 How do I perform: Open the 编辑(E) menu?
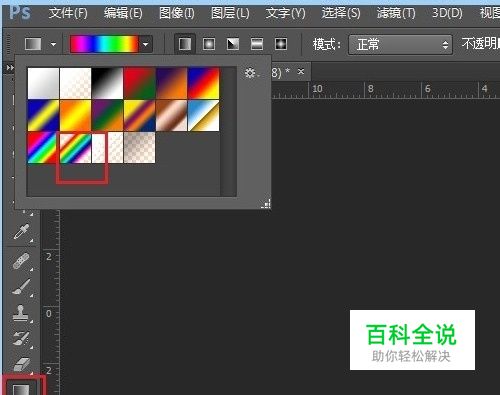click(123, 13)
